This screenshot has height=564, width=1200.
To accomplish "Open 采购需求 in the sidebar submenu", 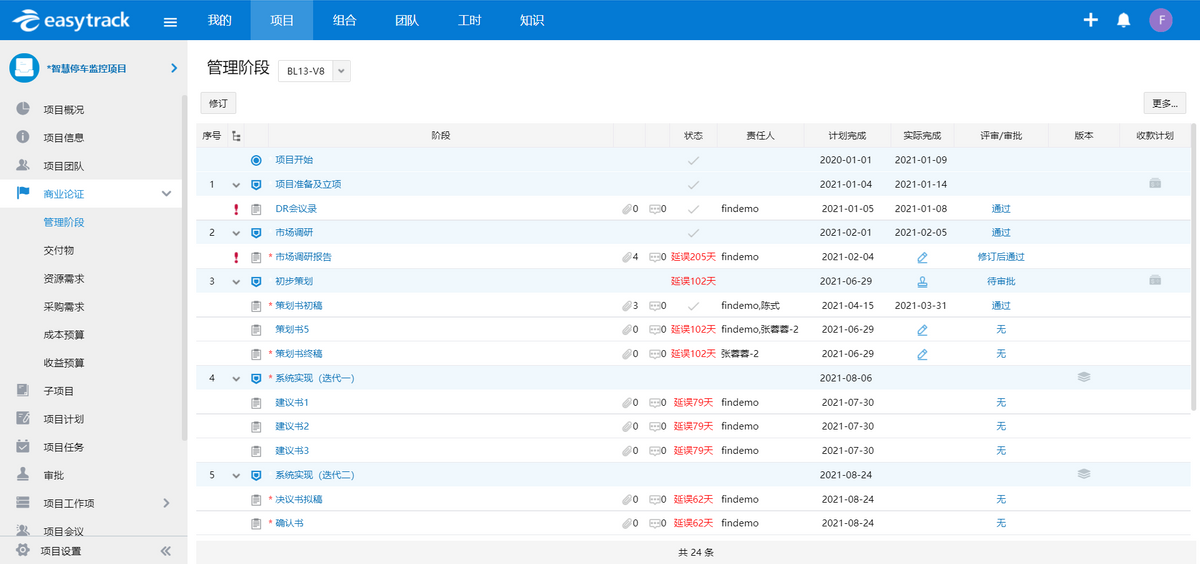I will click(64, 307).
